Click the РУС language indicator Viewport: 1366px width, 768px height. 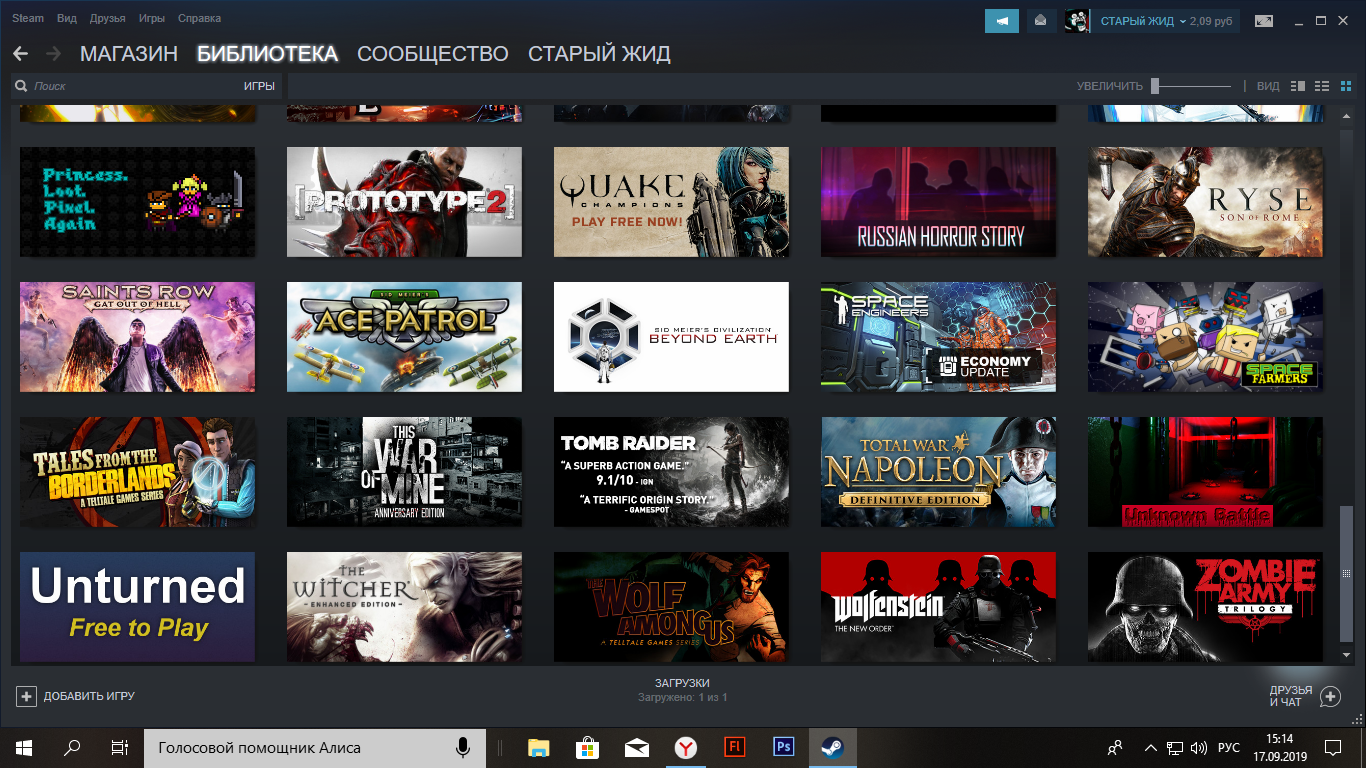pyautogui.click(x=1229, y=747)
